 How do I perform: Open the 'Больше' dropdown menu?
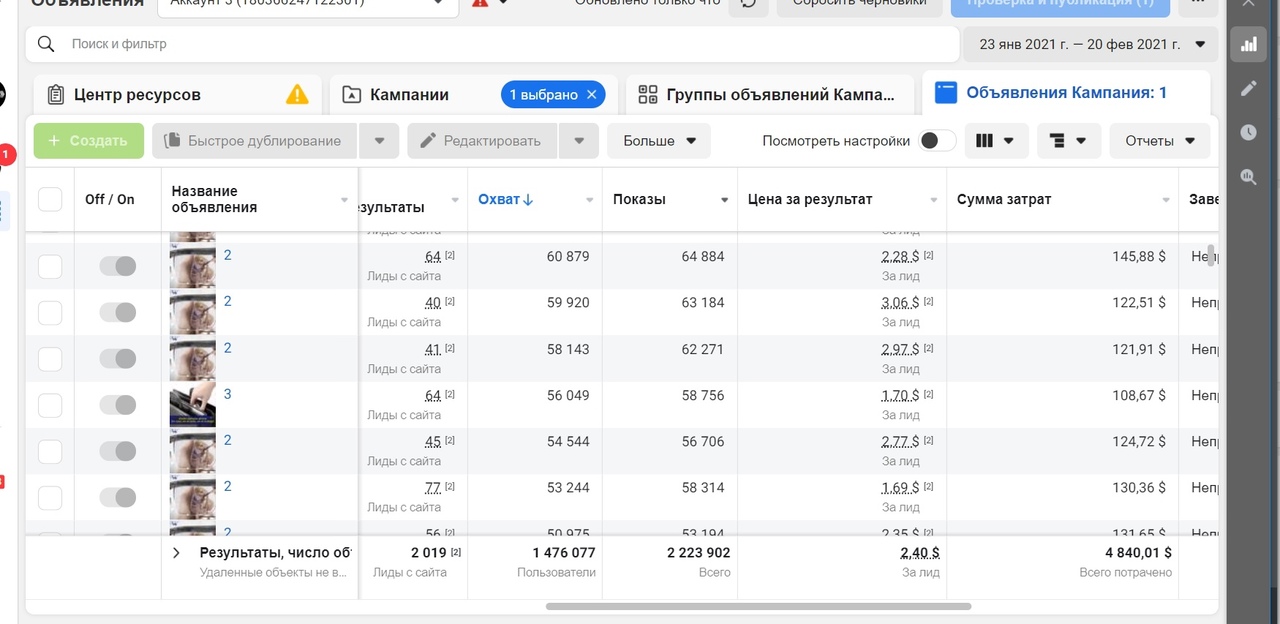click(x=659, y=141)
